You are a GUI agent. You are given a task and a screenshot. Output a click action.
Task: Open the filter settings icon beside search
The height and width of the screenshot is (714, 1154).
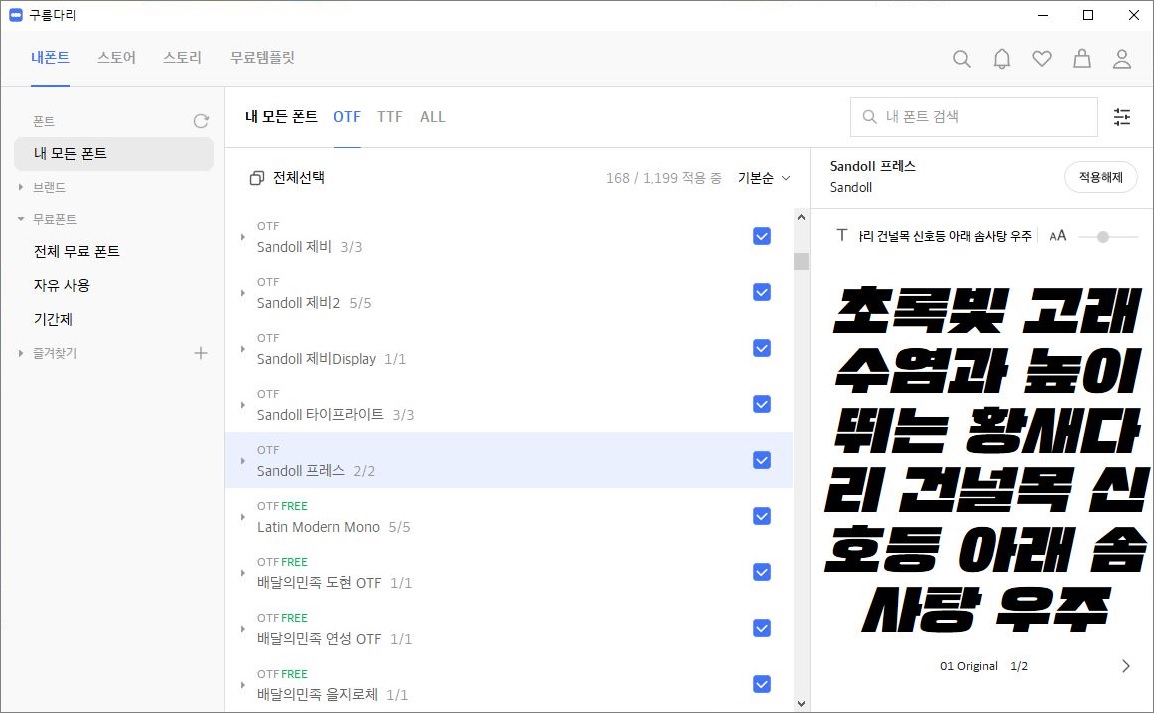pyautogui.click(x=1122, y=116)
